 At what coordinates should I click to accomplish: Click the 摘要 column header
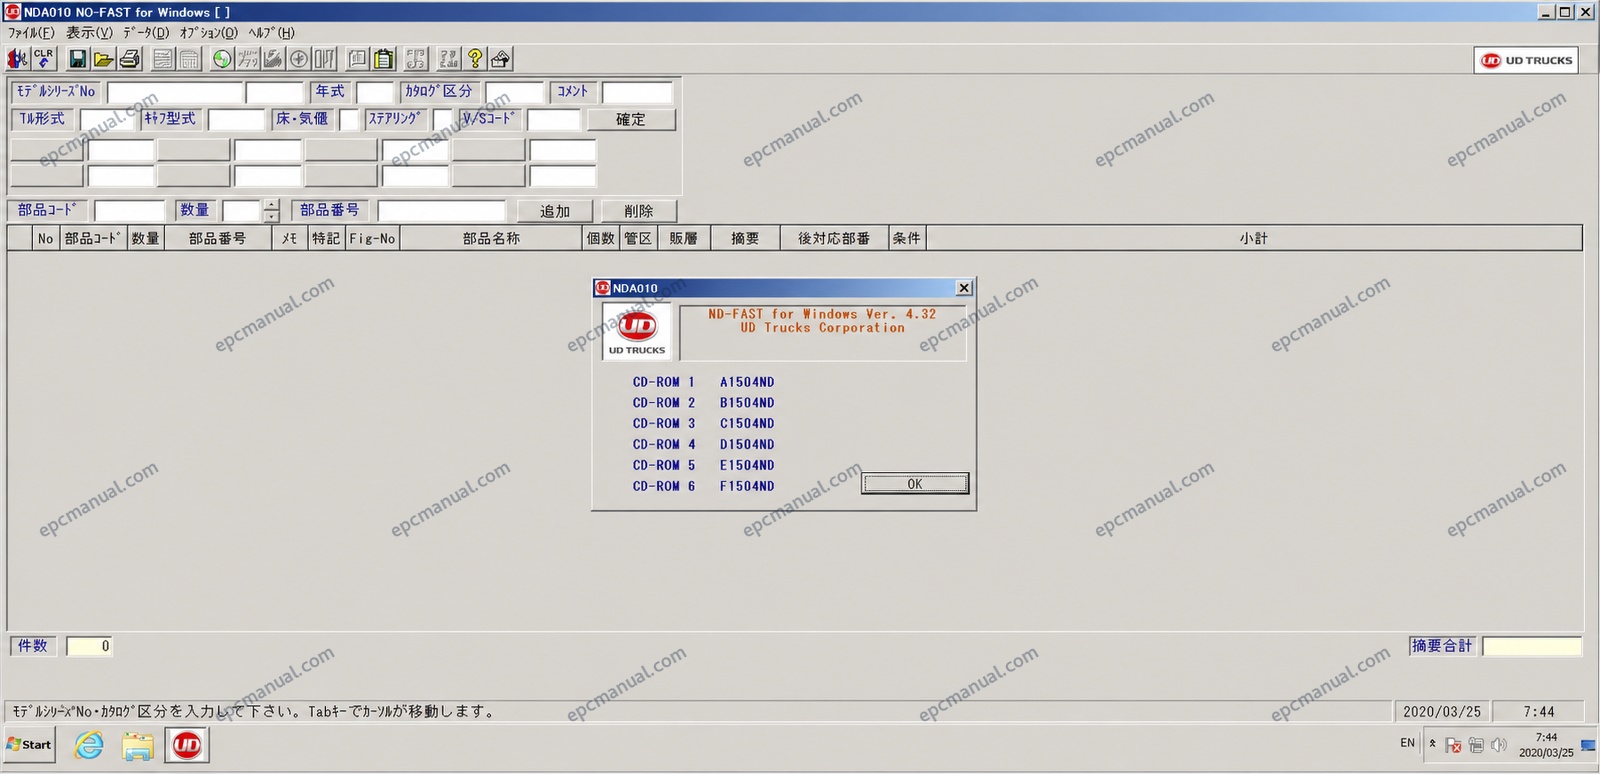[x=745, y=238]
